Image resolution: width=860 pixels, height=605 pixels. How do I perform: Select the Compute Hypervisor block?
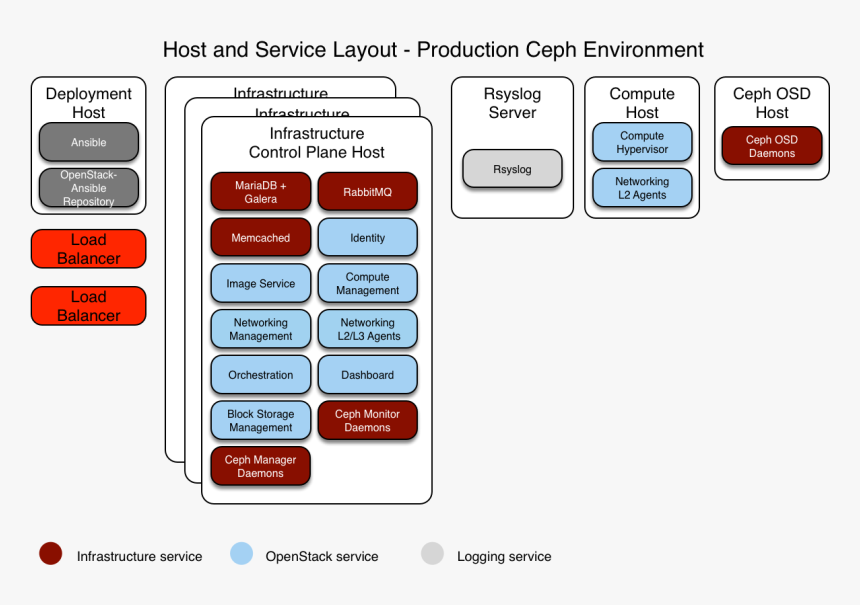(x=641, y=142)
